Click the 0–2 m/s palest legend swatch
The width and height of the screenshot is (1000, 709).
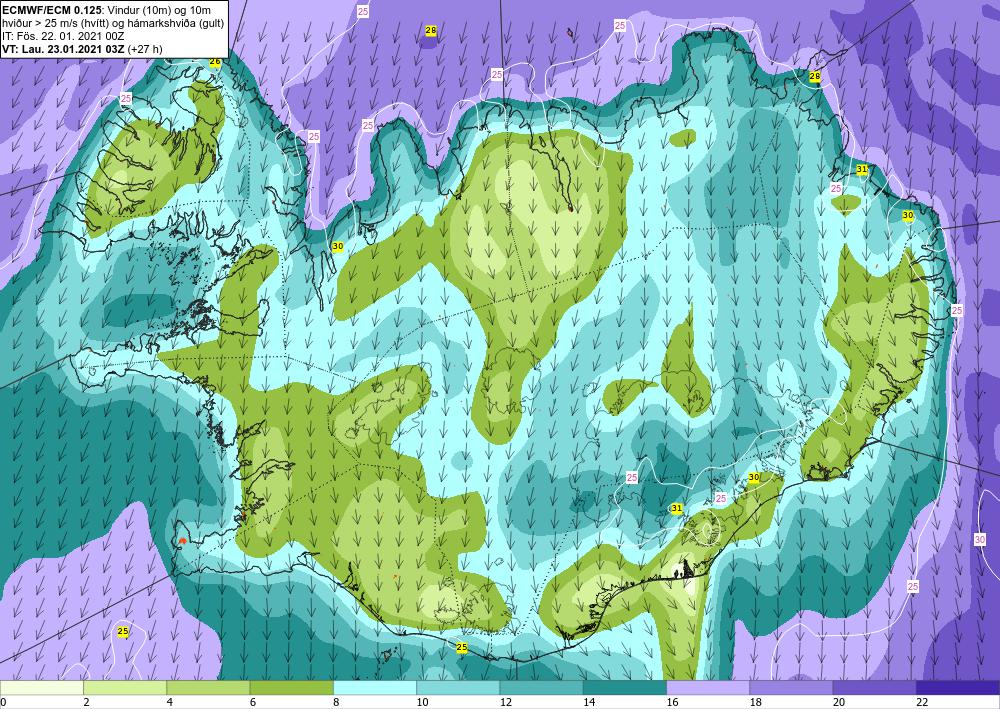[x=41, y=688]
